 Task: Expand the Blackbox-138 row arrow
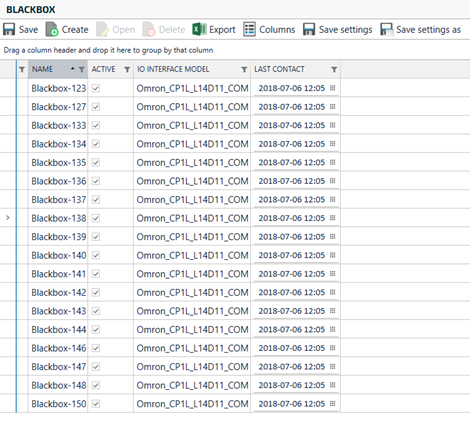[8, 218]
